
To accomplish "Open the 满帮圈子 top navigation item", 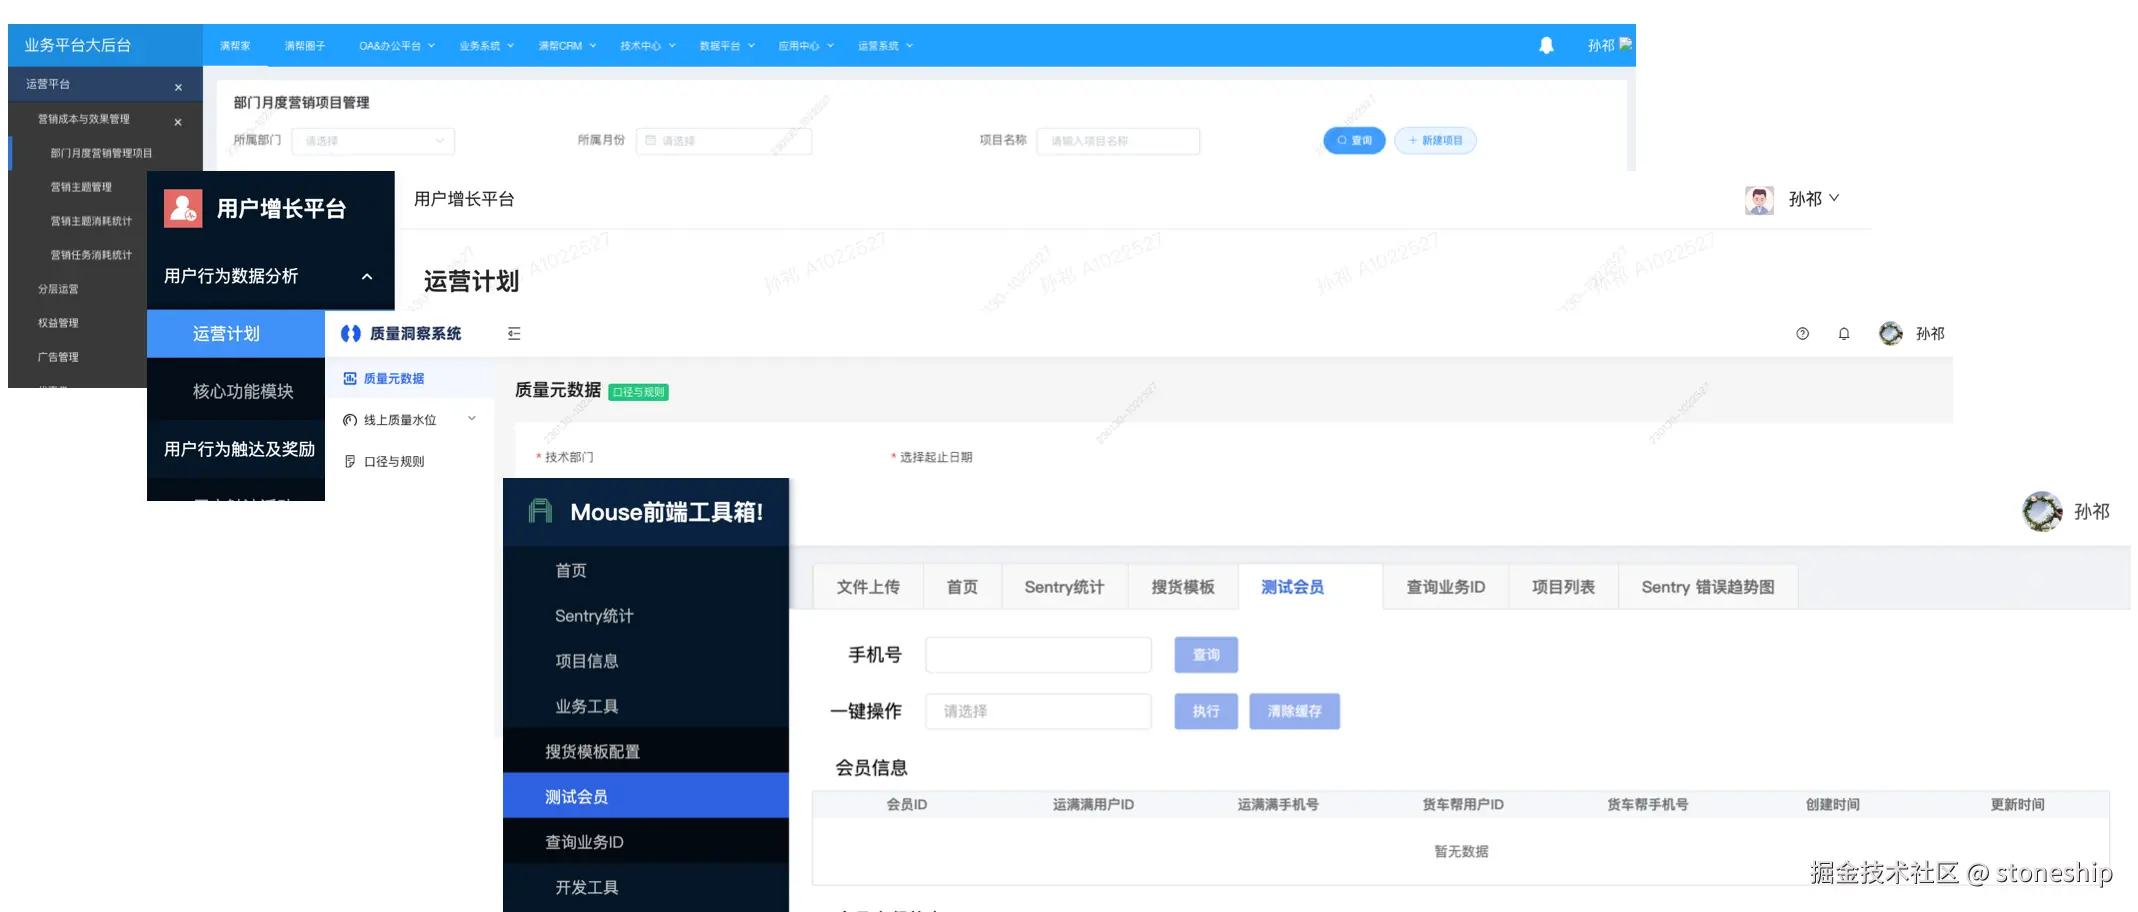I will point(305,46).
